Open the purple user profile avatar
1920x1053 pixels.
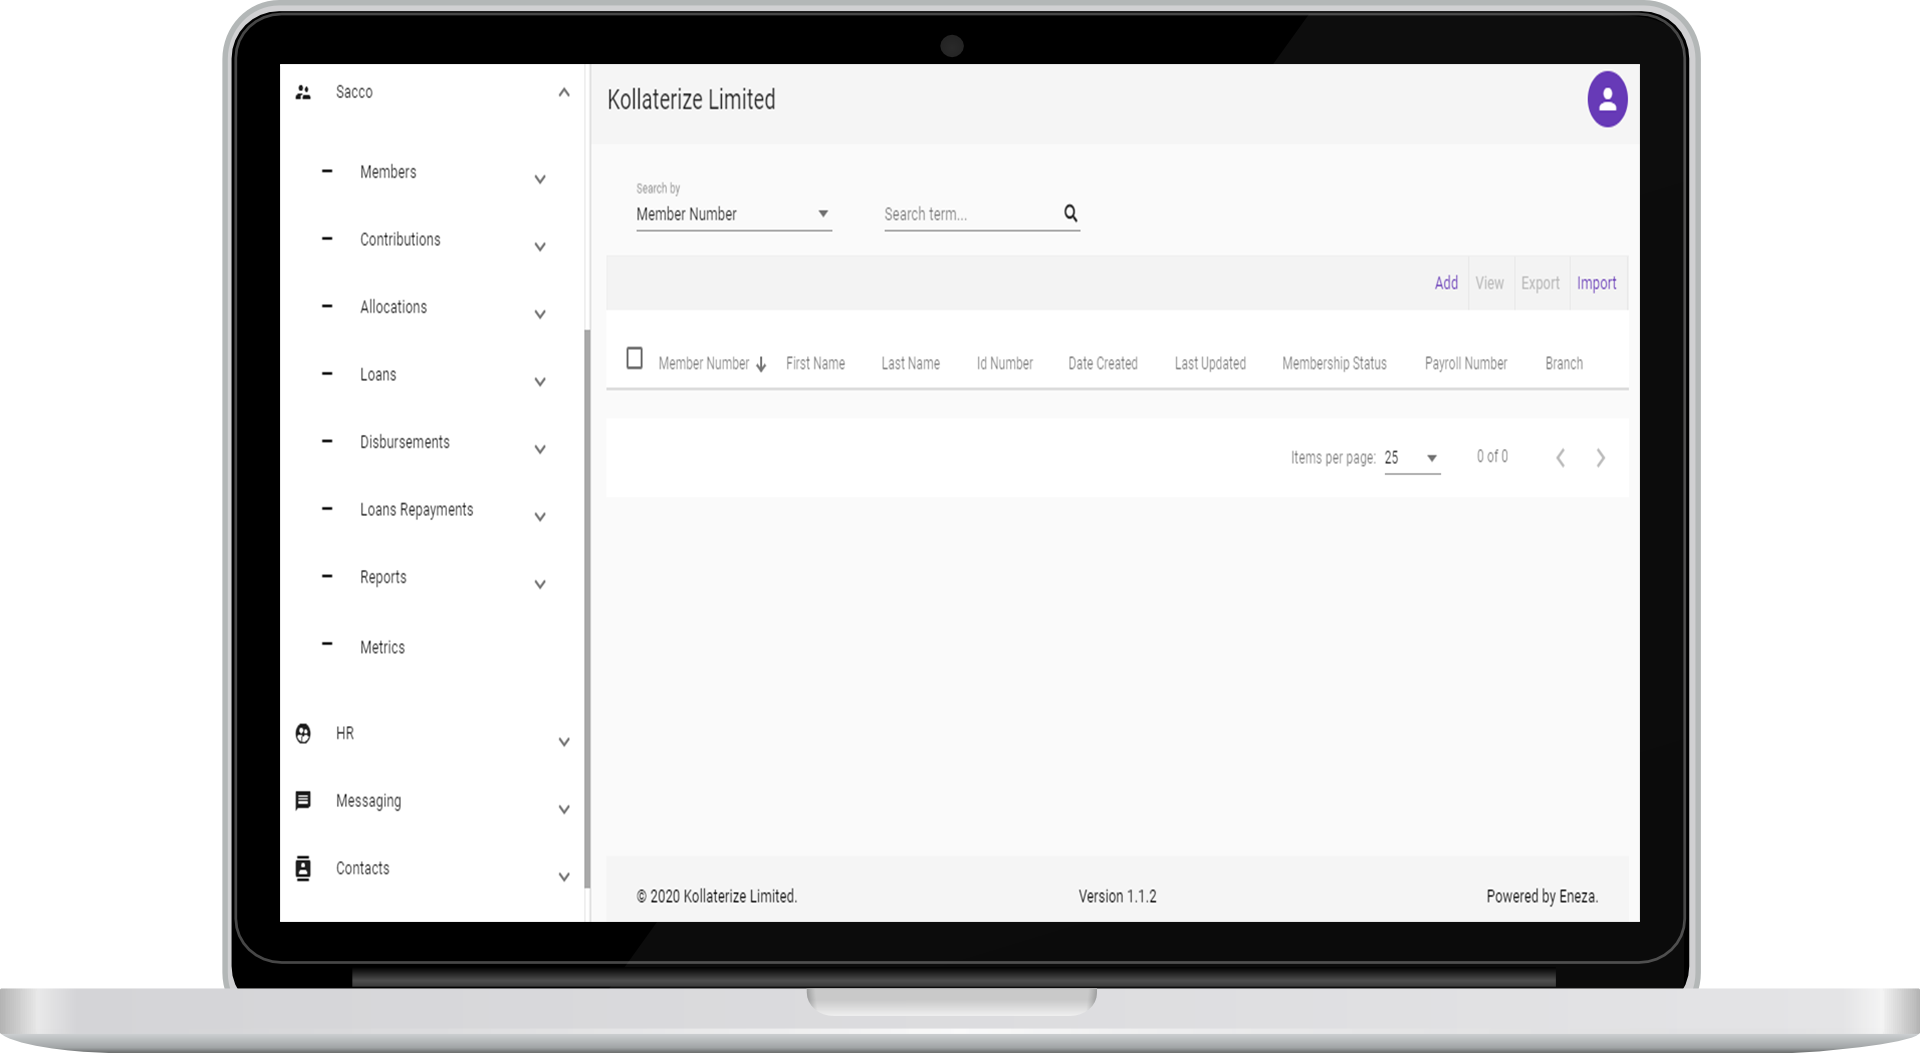click(1607, 99)
